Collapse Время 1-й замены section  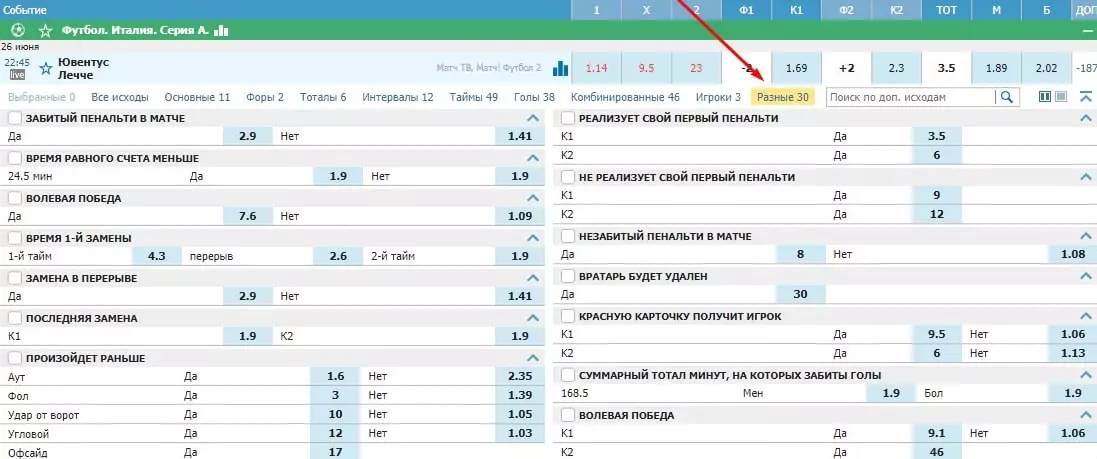point(533,238)
